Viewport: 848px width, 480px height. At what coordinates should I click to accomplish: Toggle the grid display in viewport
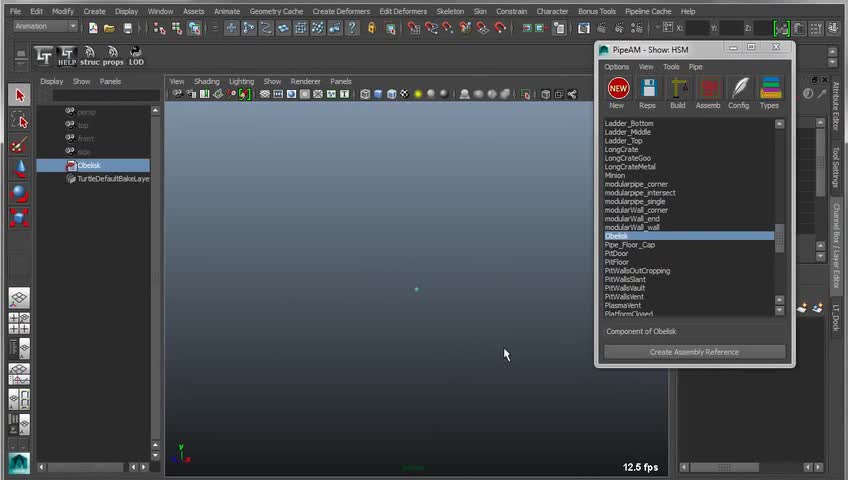pyautogui.click(x=264, y=94)
